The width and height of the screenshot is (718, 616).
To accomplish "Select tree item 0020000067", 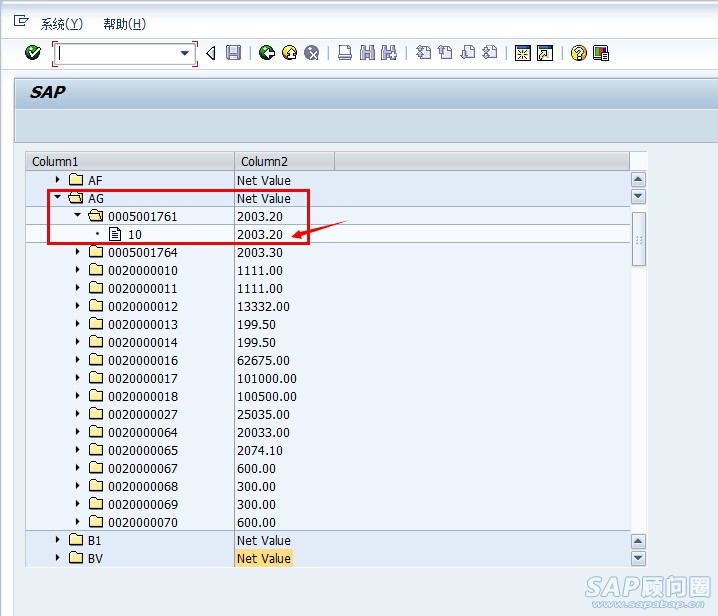I will tap(143, 469).
